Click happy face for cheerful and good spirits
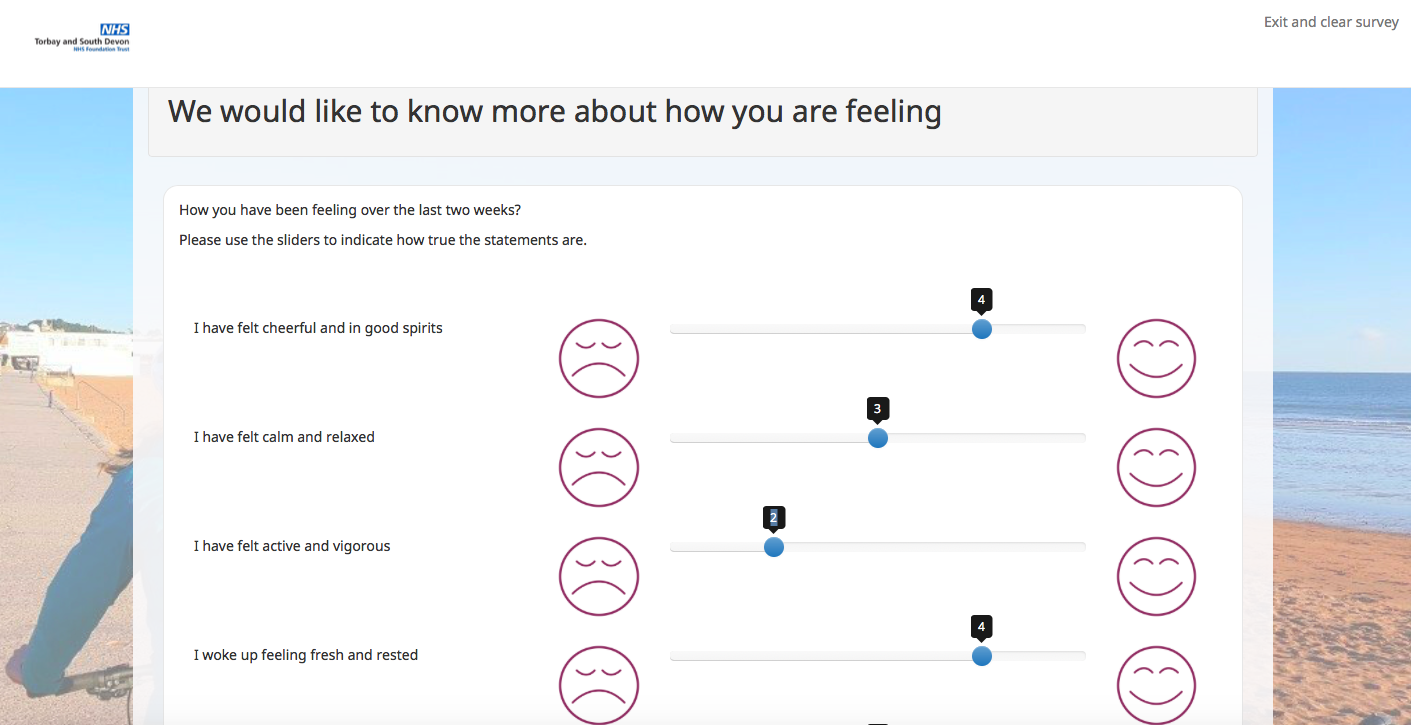This screenshot has height=725, width=1411. pyautogui.click(x=1156, y=358)
